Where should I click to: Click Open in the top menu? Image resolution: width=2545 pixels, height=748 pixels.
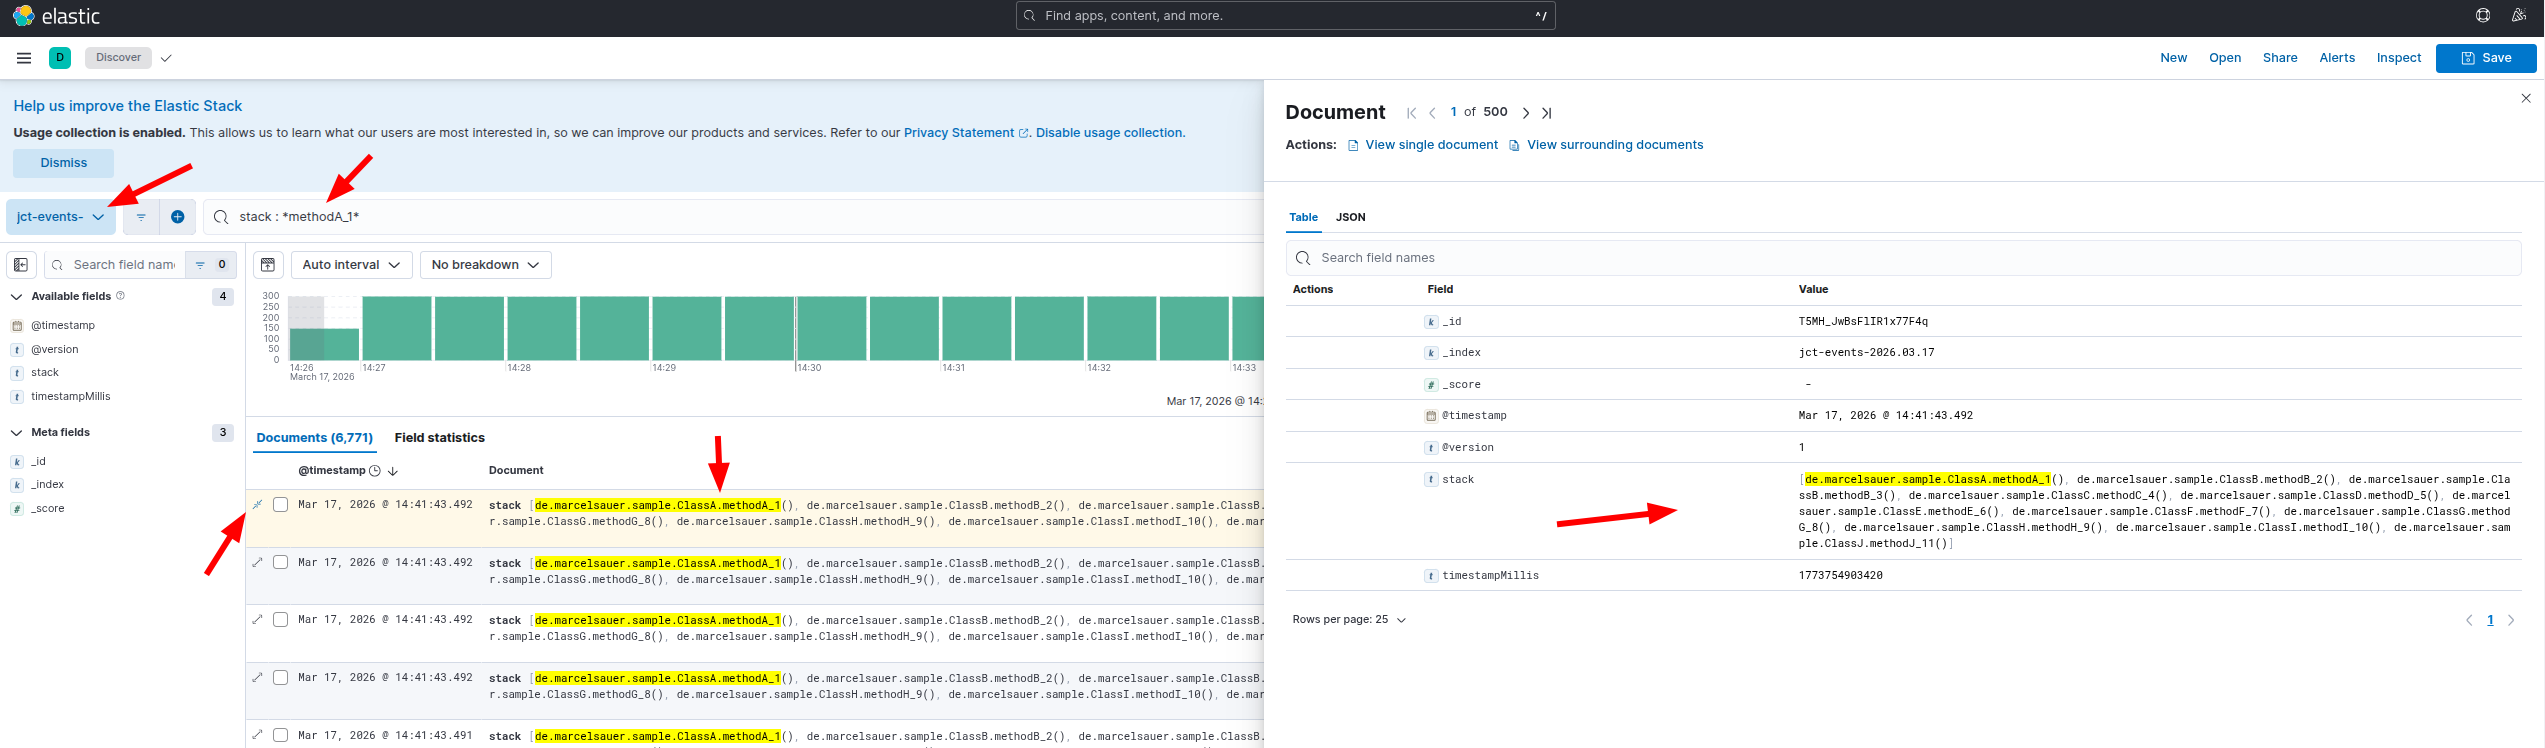(x=2225, y=58)
